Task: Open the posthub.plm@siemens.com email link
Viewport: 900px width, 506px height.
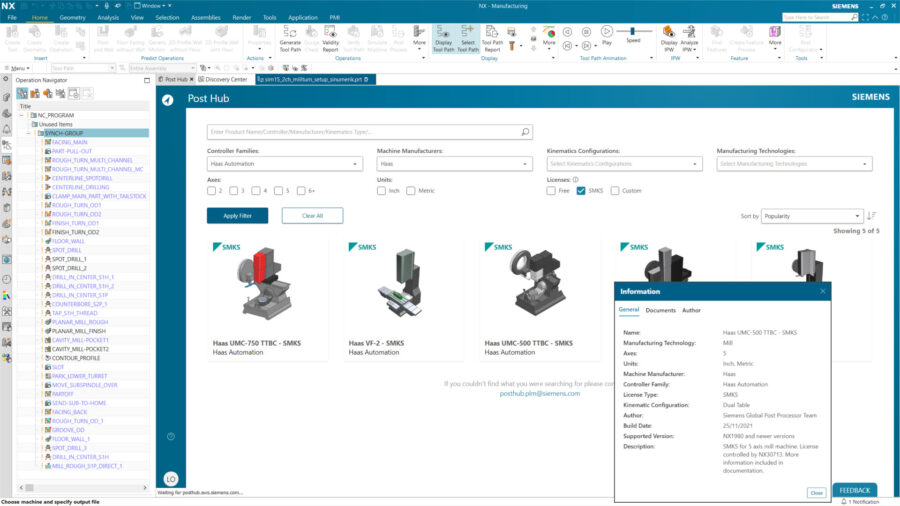Action: [x=540, y=394]
